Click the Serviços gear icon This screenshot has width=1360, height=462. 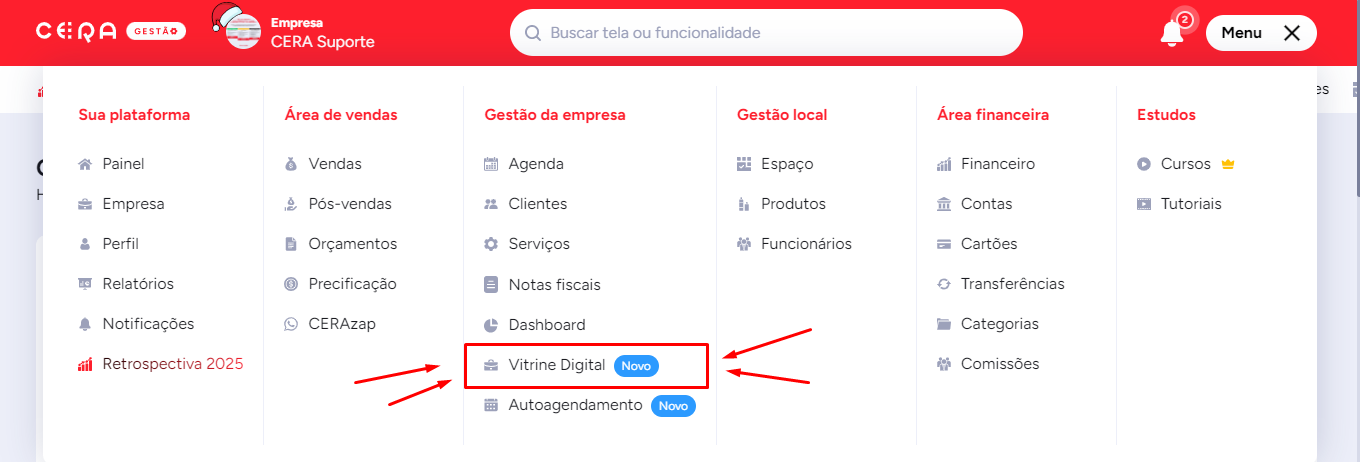click(491, 244)
